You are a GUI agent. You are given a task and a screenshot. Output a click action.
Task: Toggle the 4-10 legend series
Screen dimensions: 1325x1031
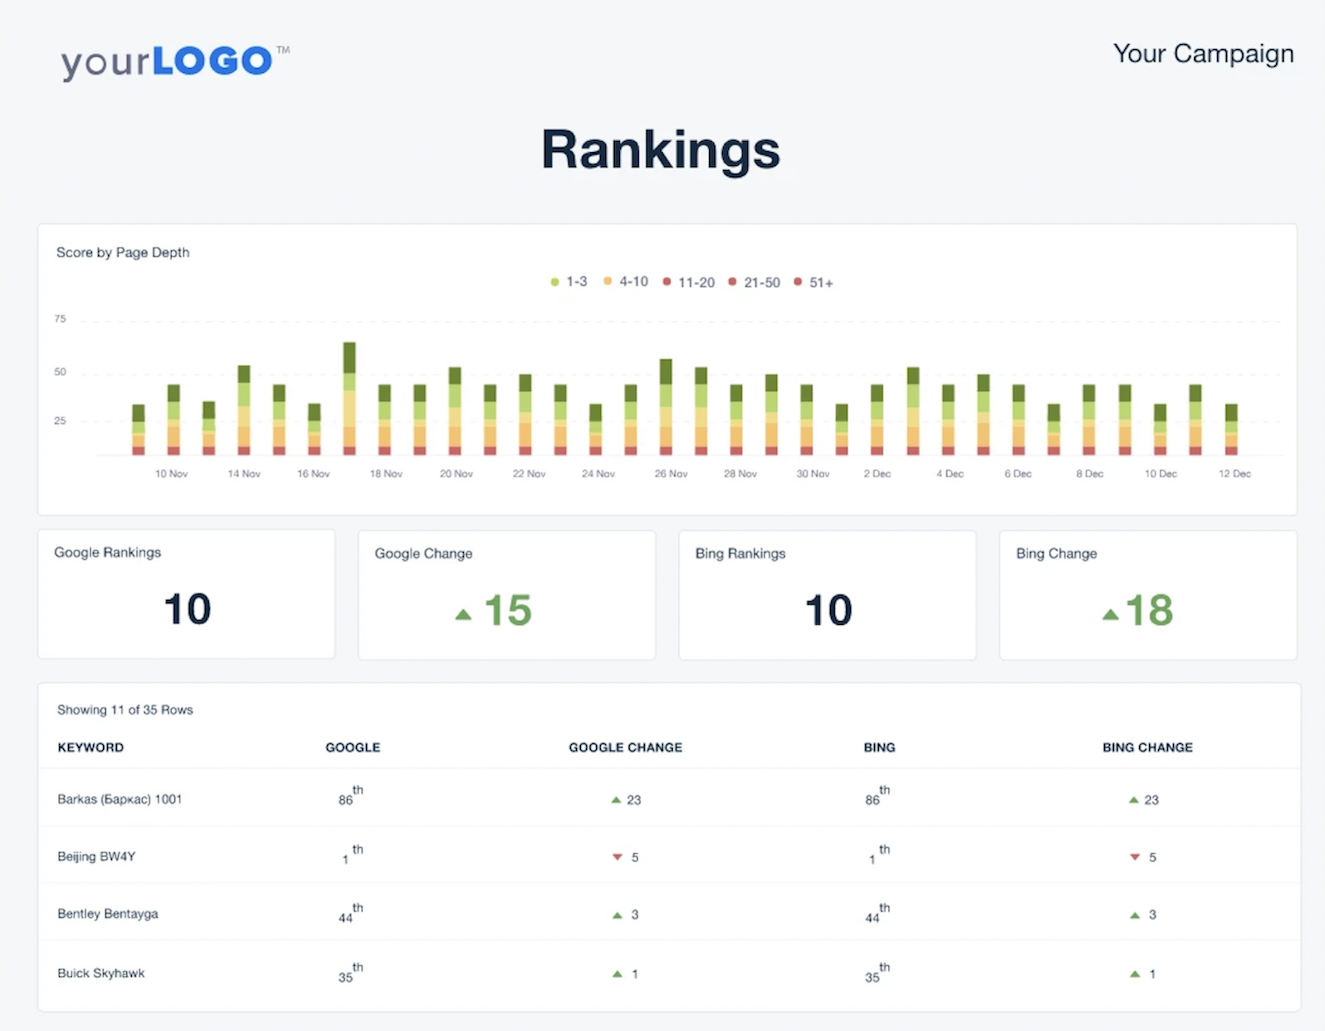[626, 282]
